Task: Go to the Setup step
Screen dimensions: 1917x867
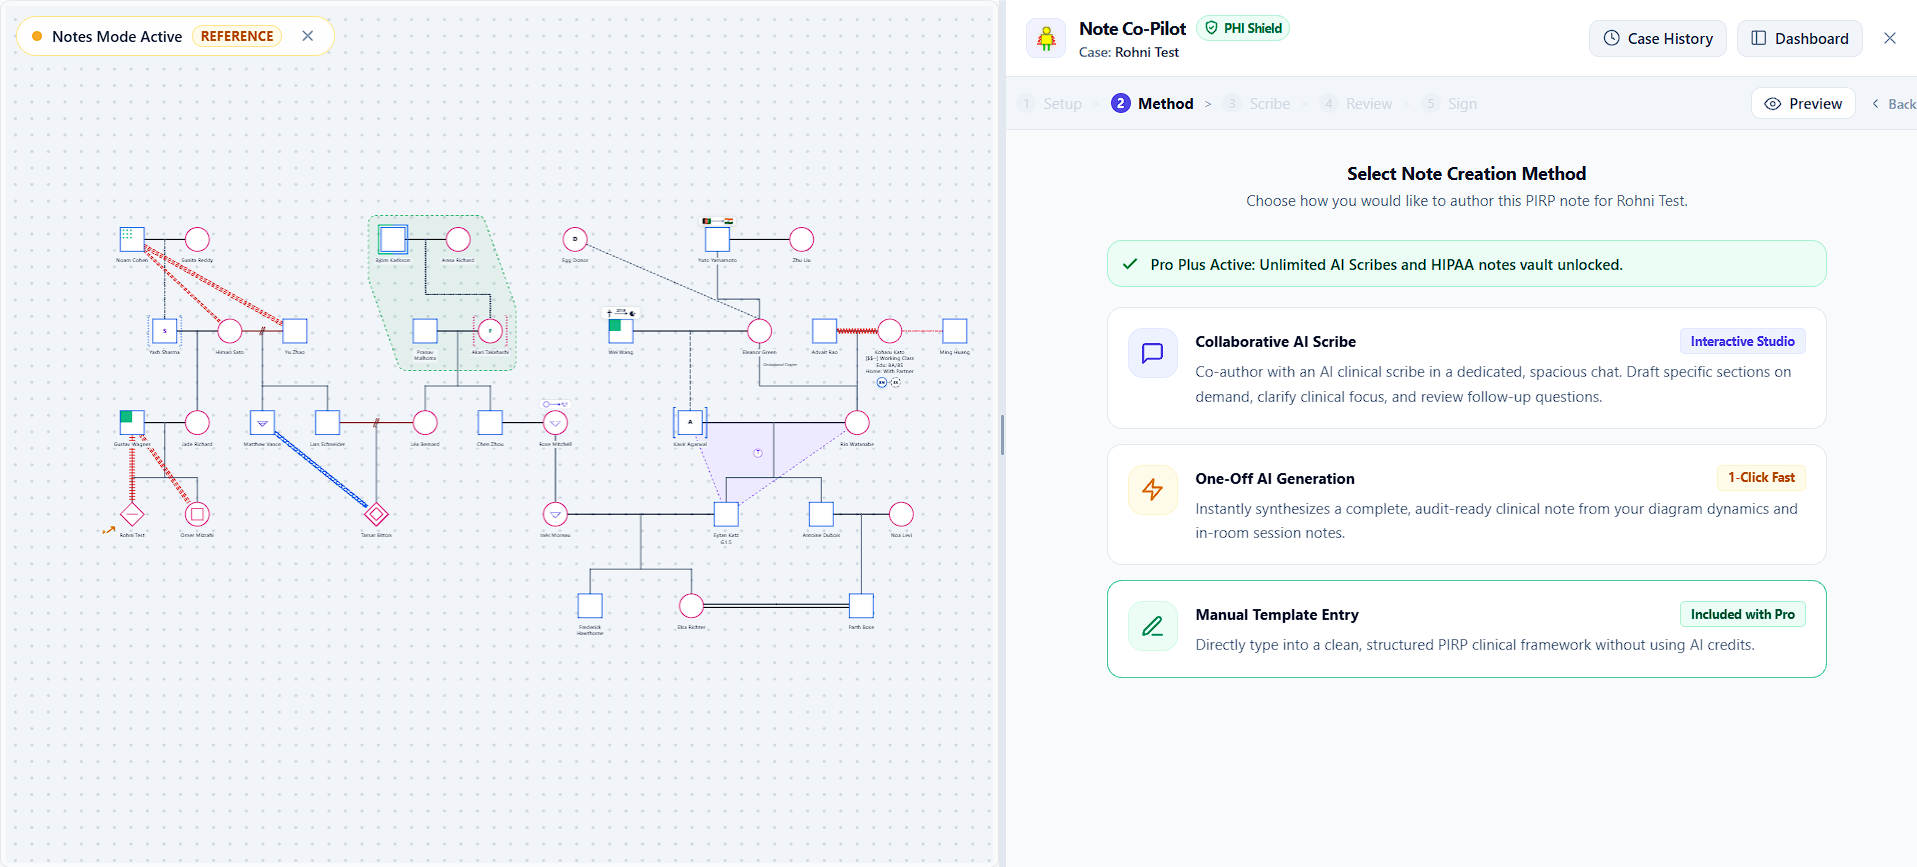Action: [1050, 103]
